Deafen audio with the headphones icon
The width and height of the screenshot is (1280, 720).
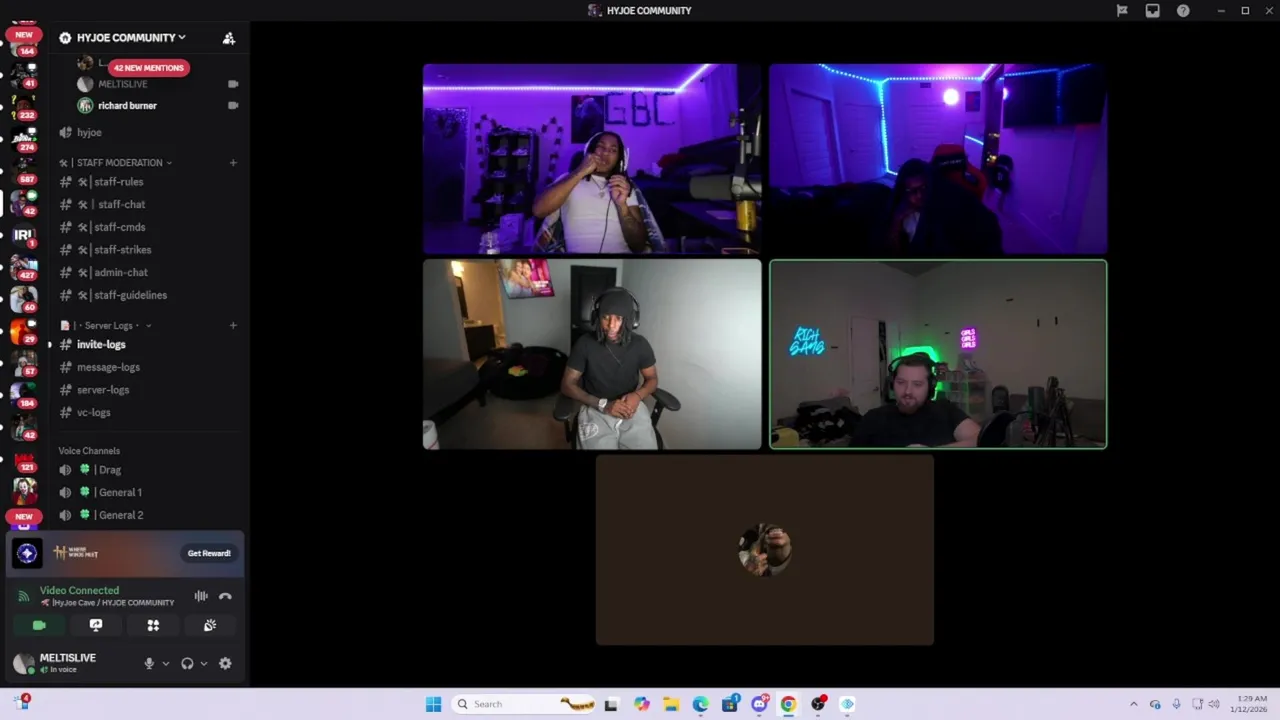tap(187, 663)
